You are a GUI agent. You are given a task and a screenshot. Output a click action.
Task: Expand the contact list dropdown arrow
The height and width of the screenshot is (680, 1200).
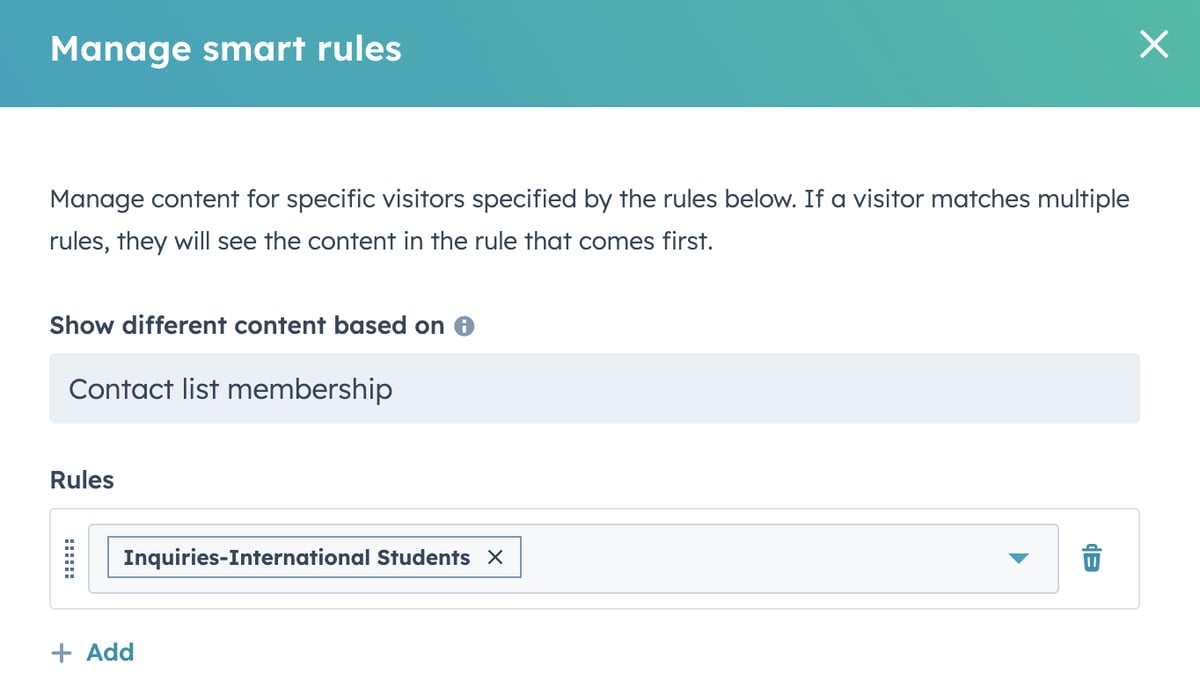[1017, 558]
